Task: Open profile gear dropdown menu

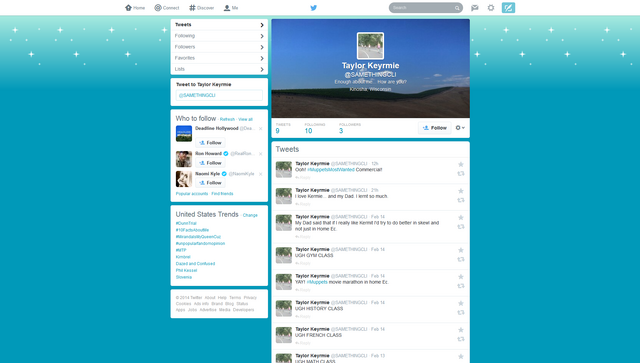Action: click(x=460, y=128)
